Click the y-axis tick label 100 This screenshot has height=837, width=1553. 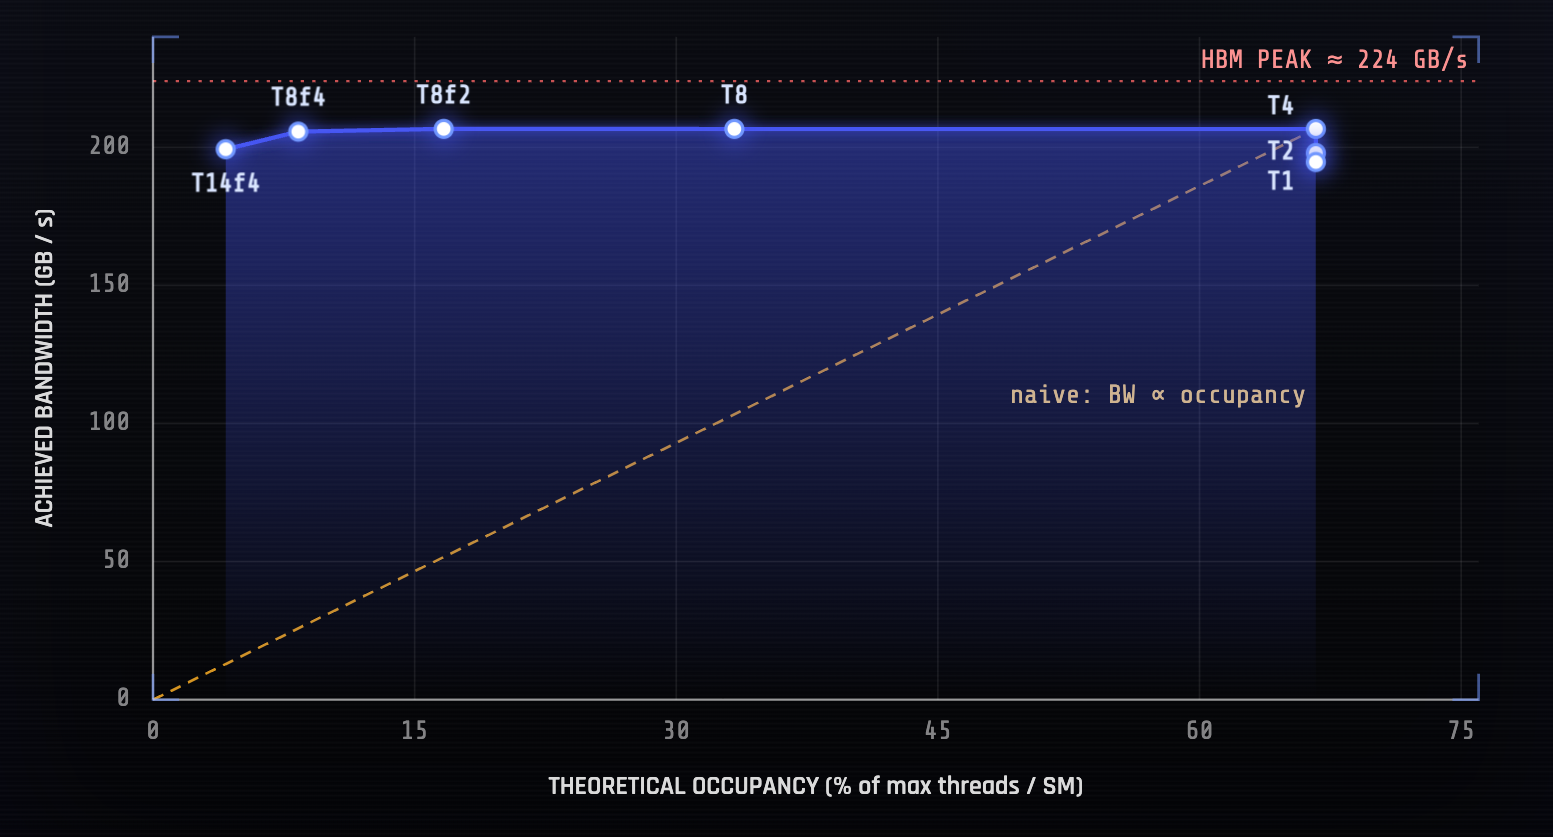pyautogui.click(x=110, y=422)
